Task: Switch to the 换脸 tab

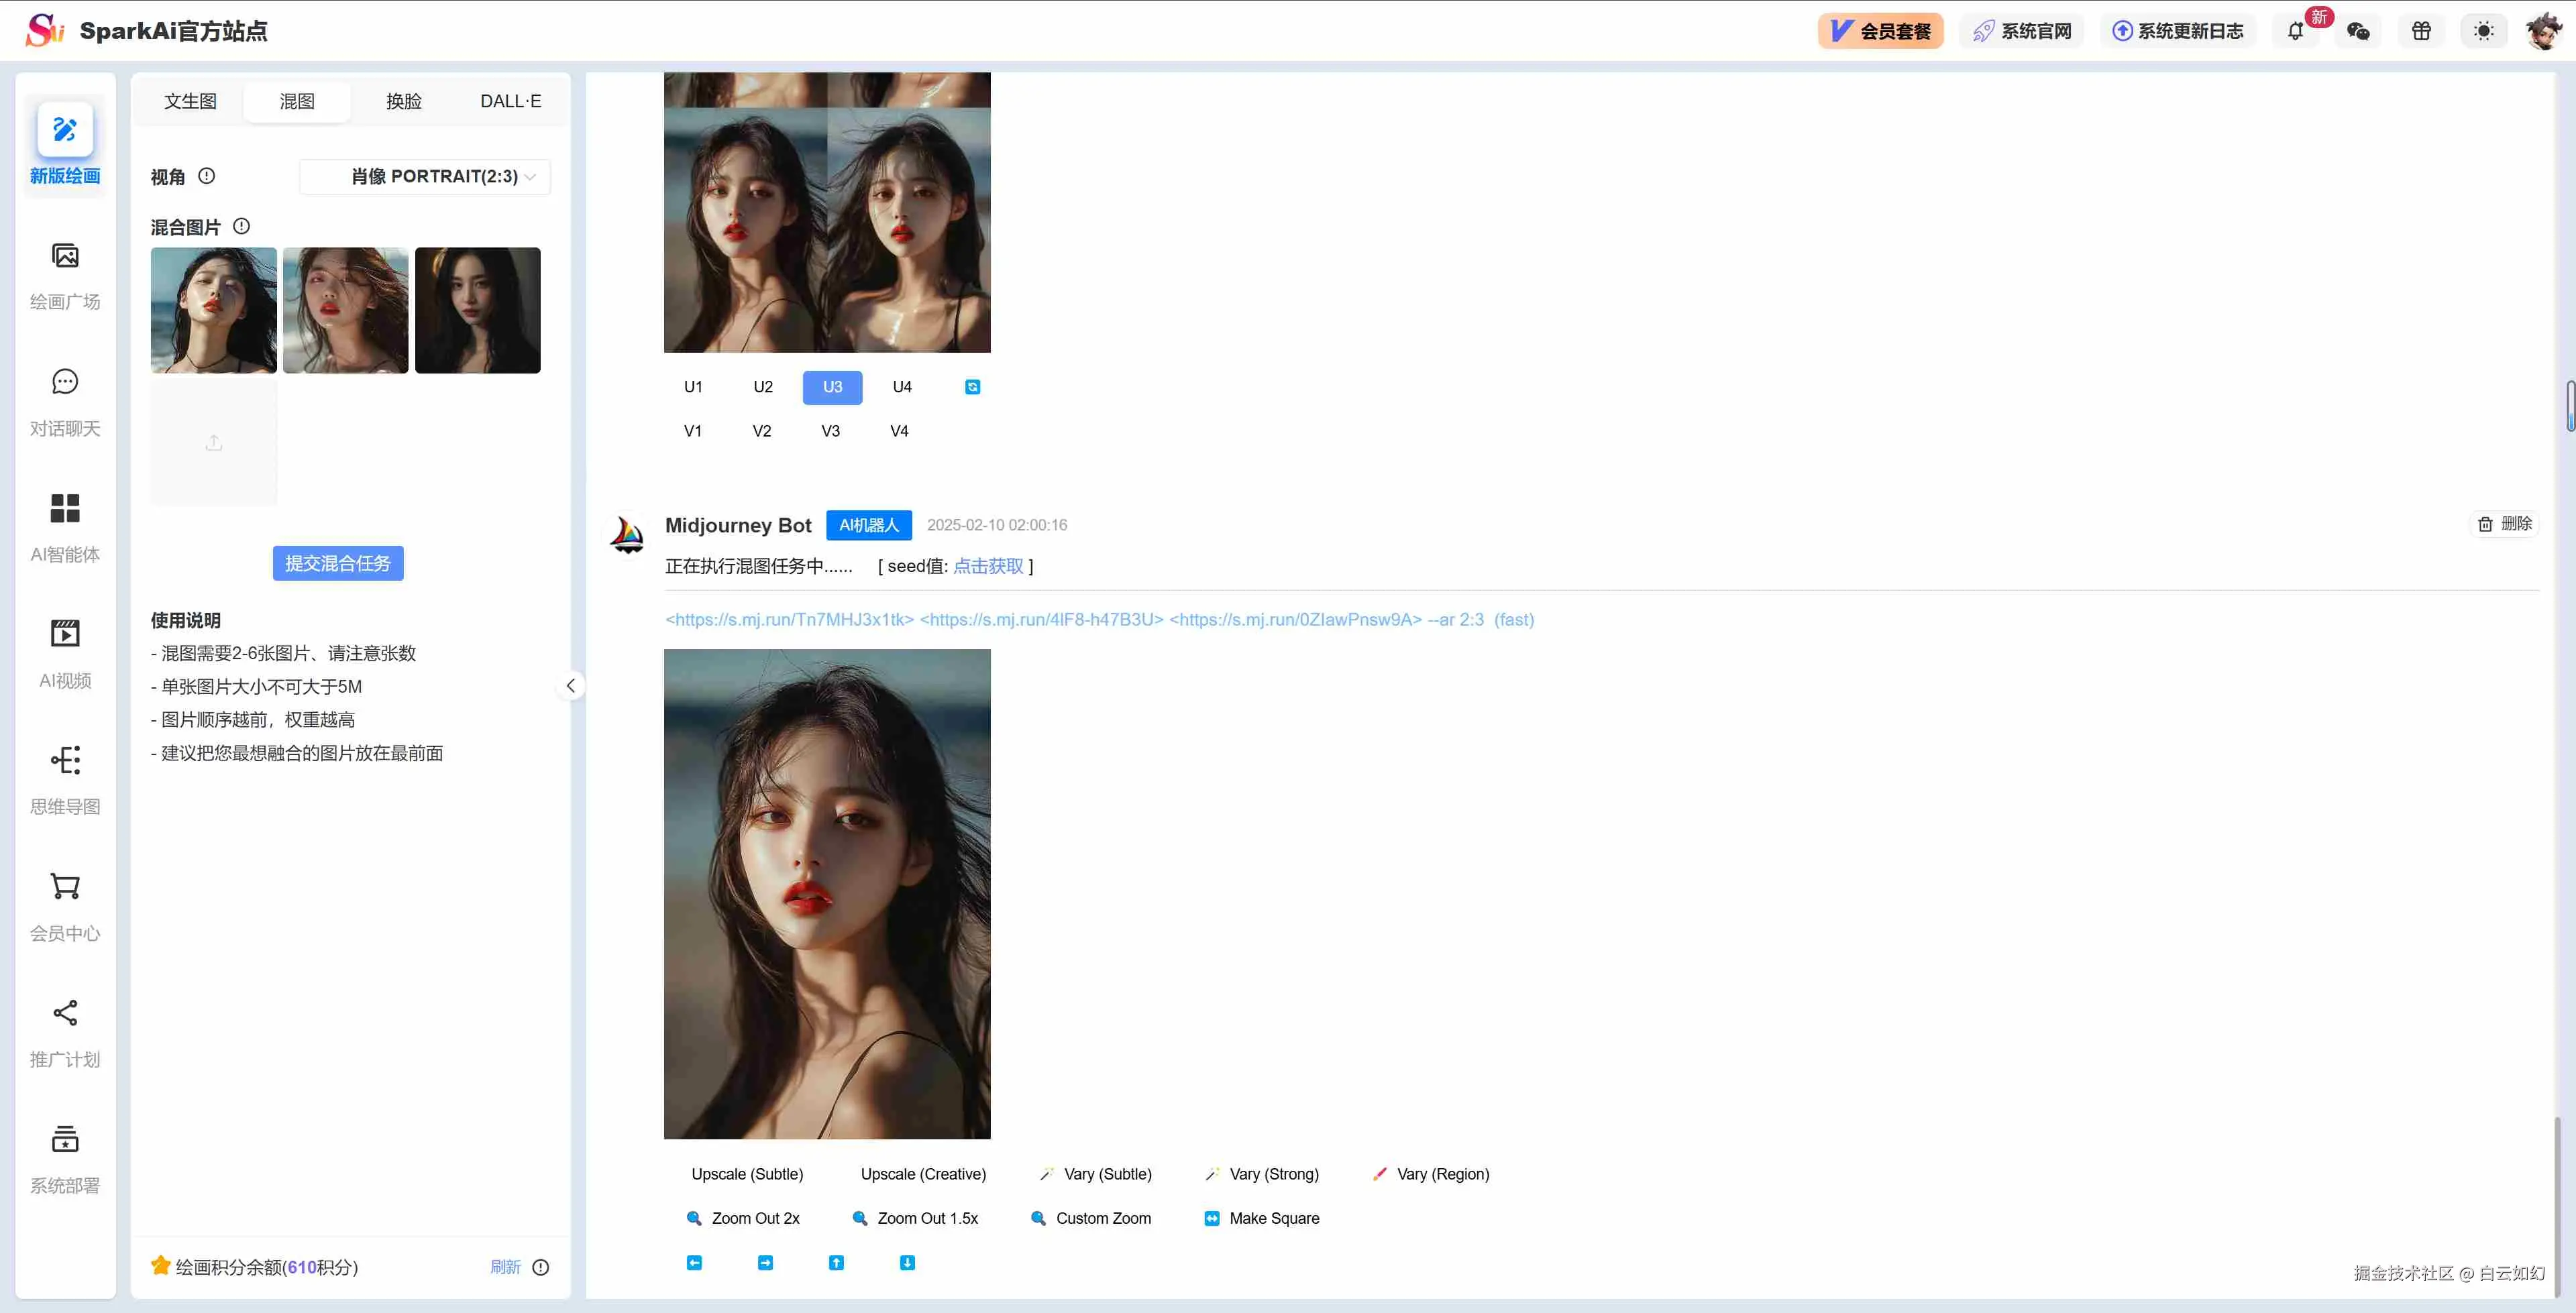Action: (404, 100)
